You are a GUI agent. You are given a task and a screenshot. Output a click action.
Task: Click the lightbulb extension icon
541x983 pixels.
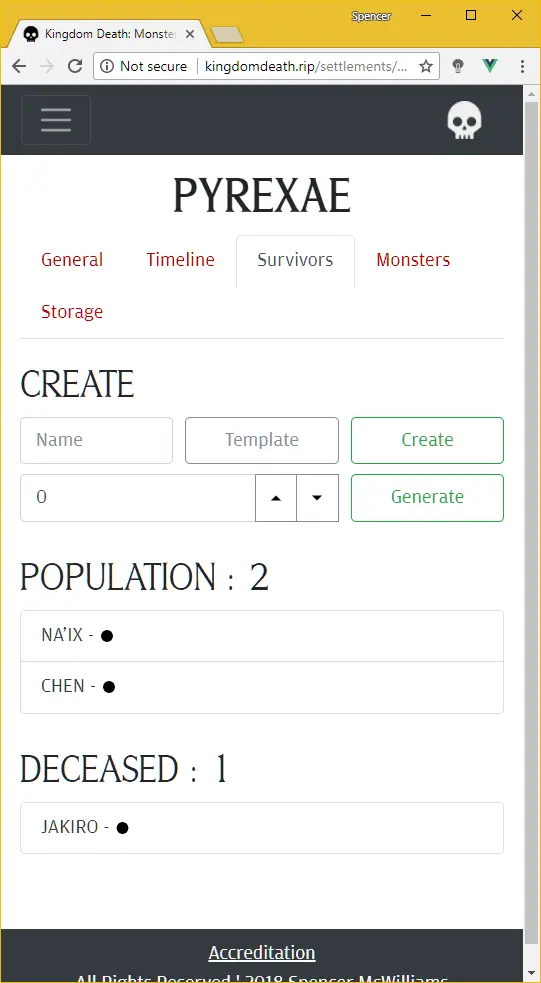pos(458,66)
